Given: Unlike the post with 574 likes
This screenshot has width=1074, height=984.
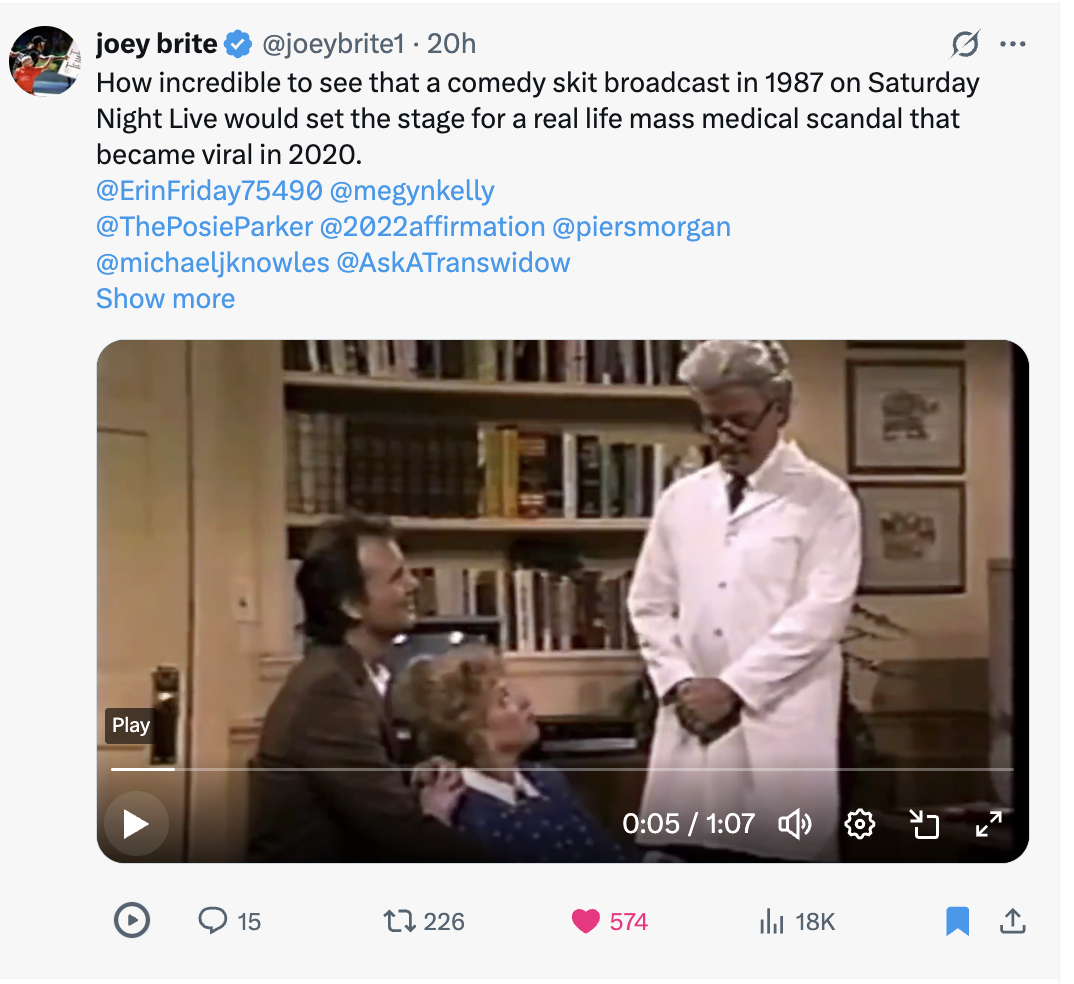Looking at the screenshot, I should [x=609, y=921].
